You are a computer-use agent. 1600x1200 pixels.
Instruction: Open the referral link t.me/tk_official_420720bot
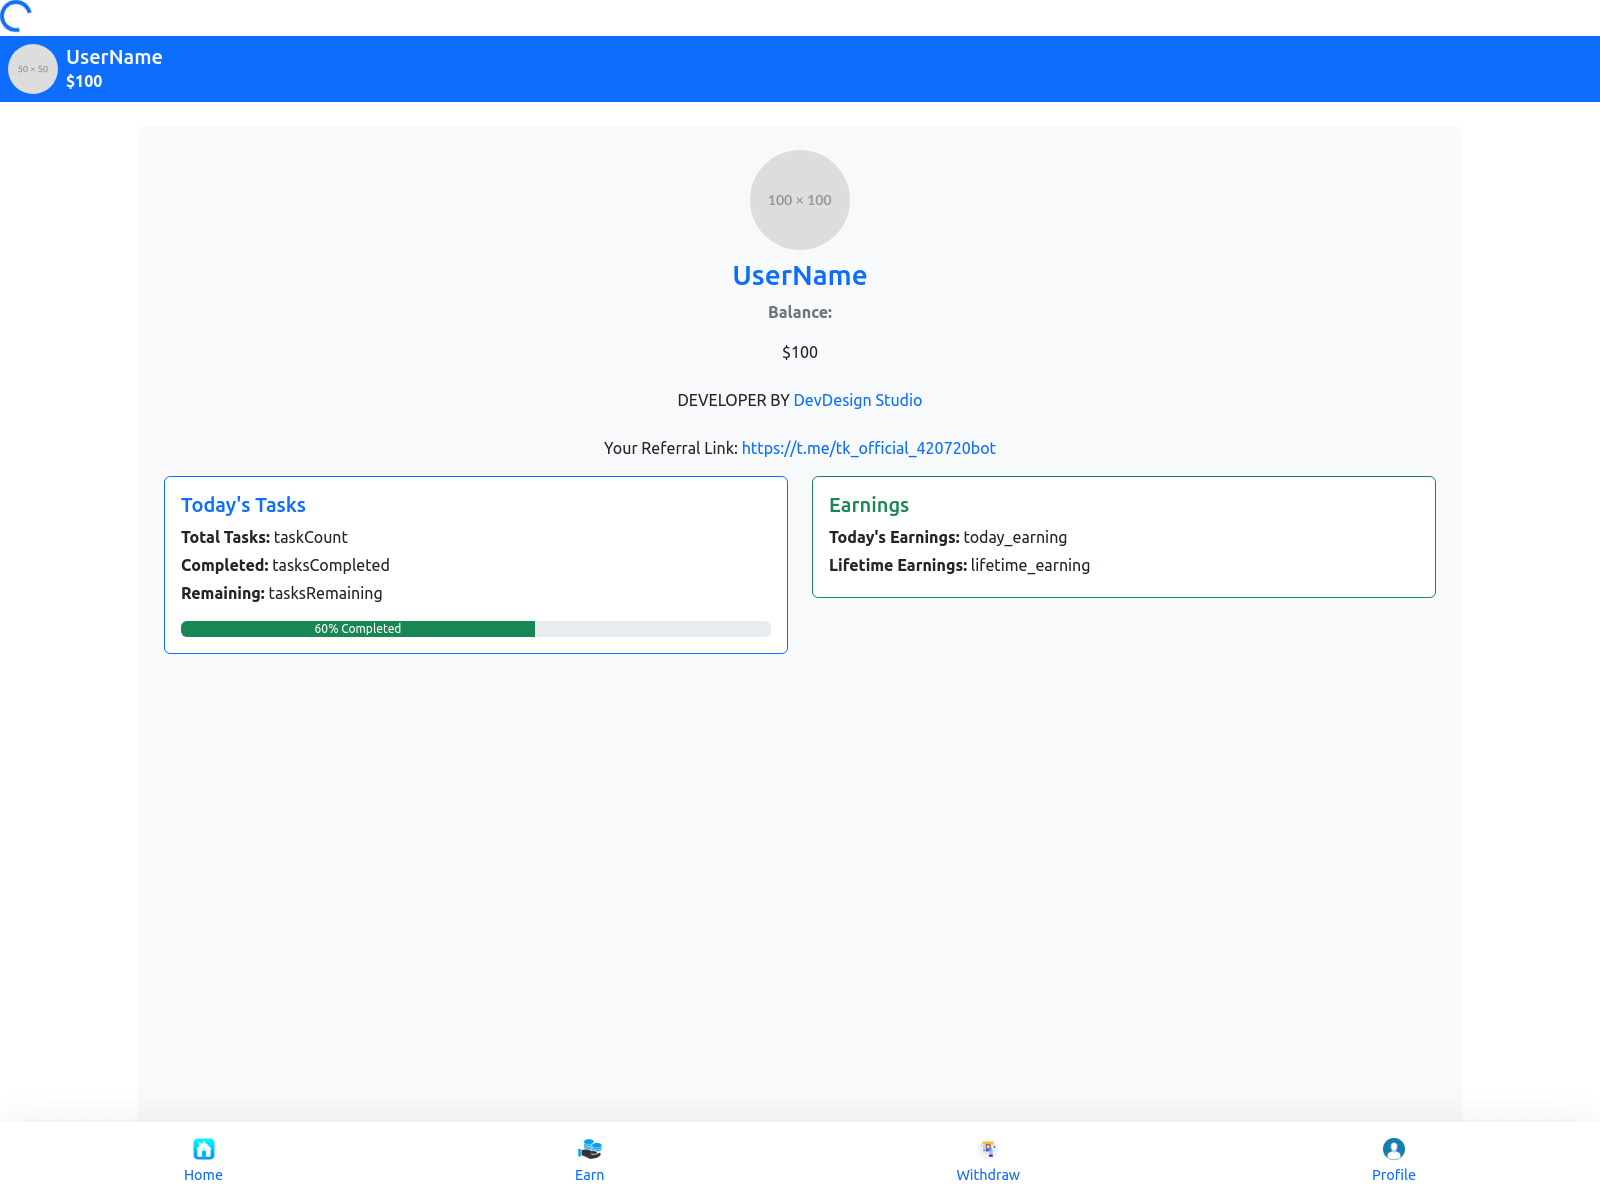[x=869, y=448]
